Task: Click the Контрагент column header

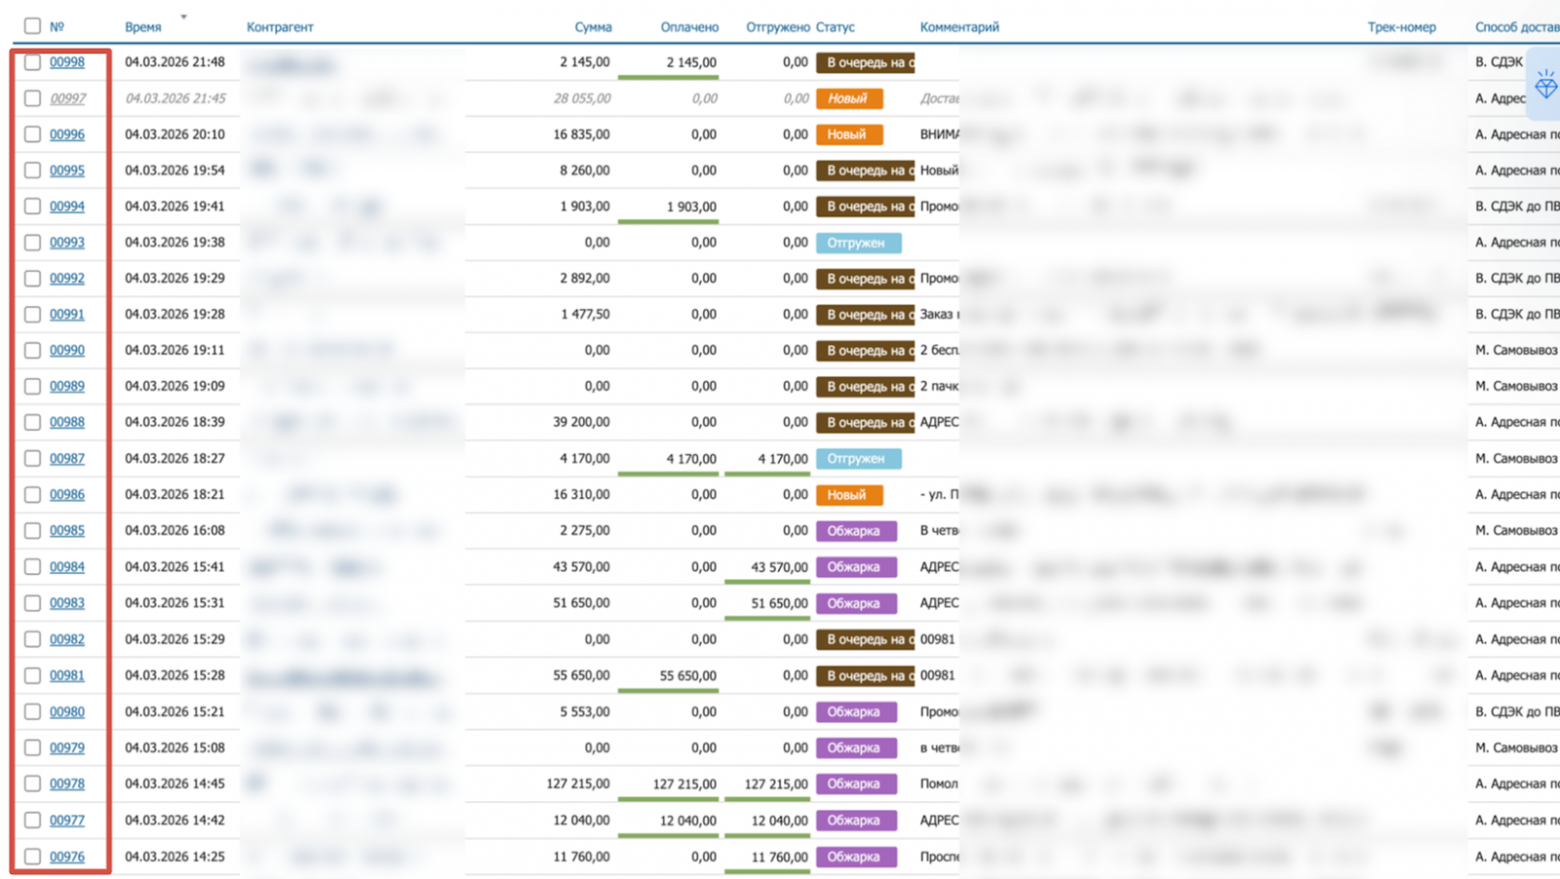Action: click(x=280, y=27)
